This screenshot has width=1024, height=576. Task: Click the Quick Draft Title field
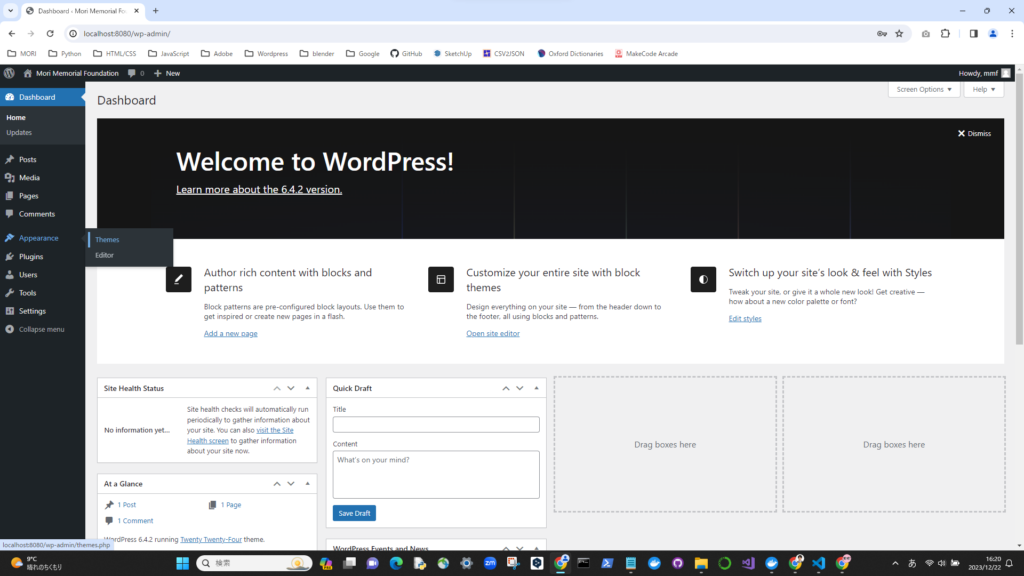pyautogui.click(x=436, y=425)
